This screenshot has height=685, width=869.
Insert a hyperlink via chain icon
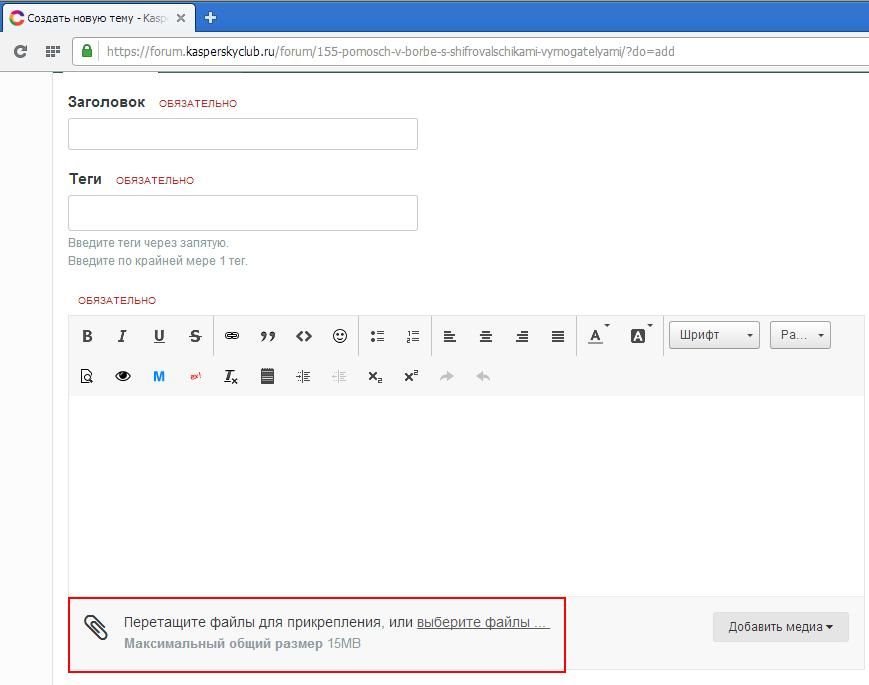tap(232, 336)
